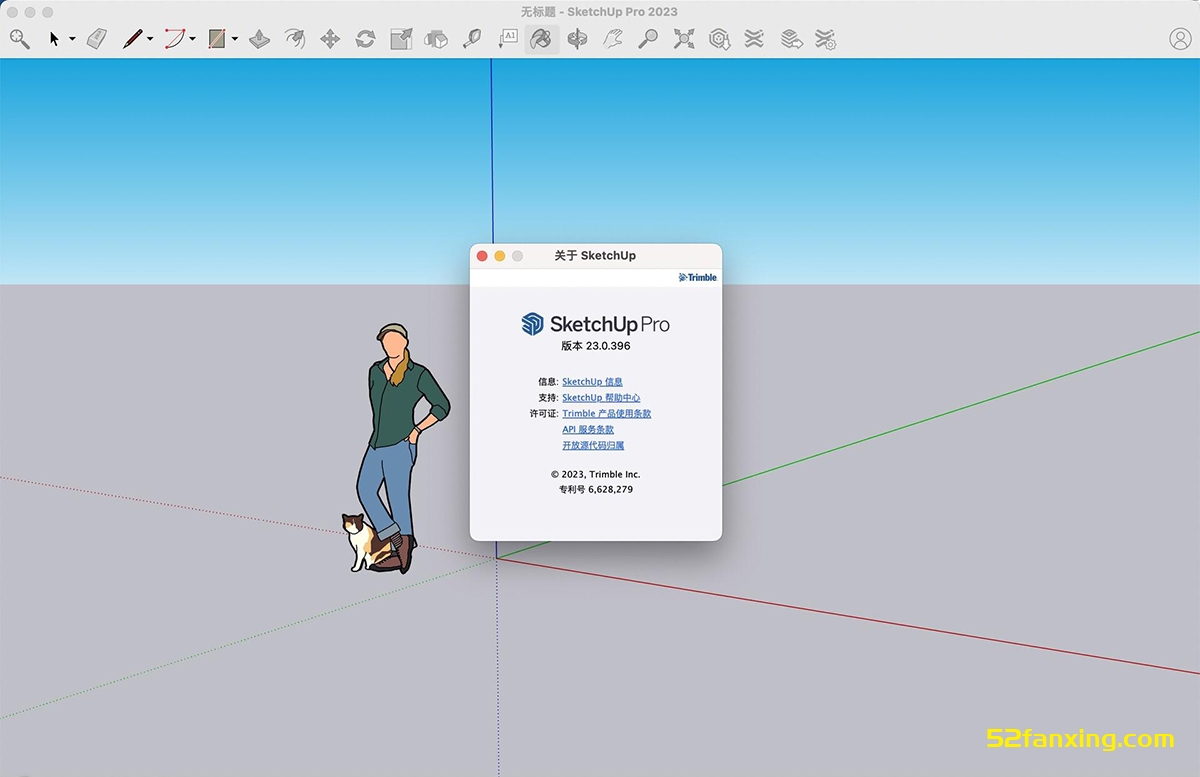Pick the Tape Measure tool

[472, 39]
